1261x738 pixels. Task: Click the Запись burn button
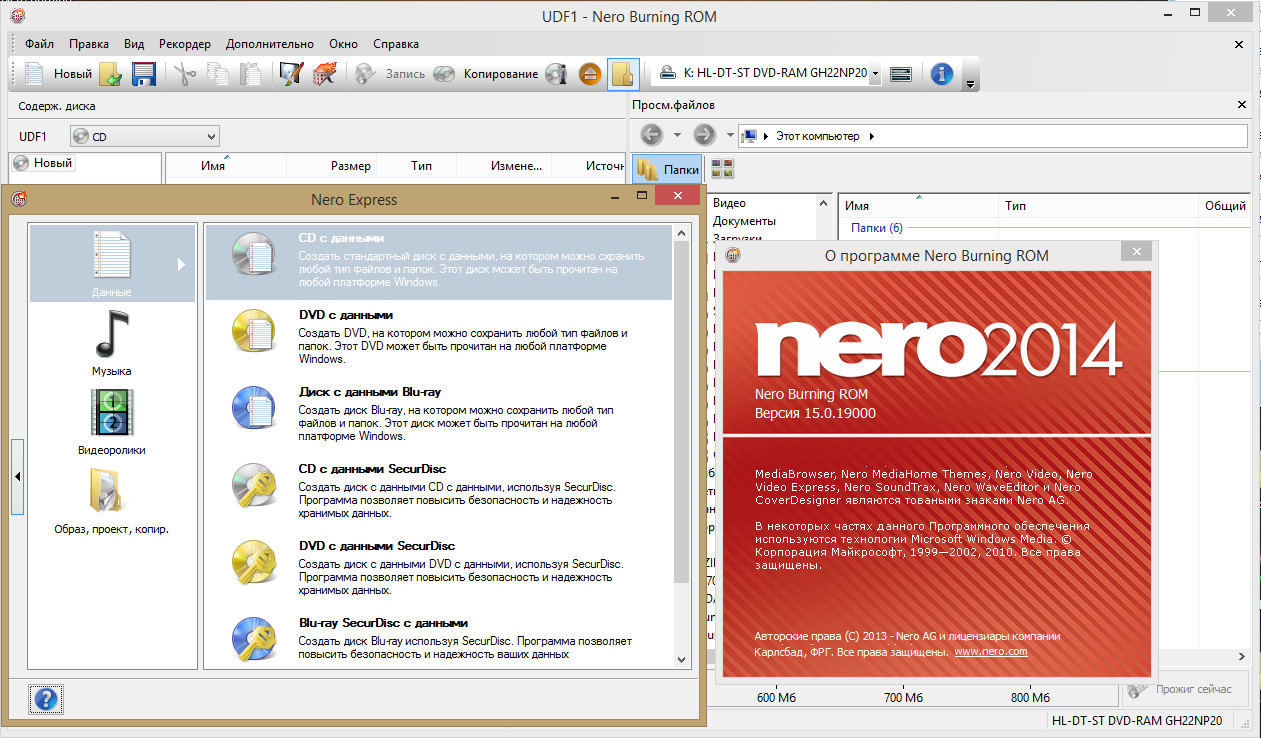coord(391,73)
